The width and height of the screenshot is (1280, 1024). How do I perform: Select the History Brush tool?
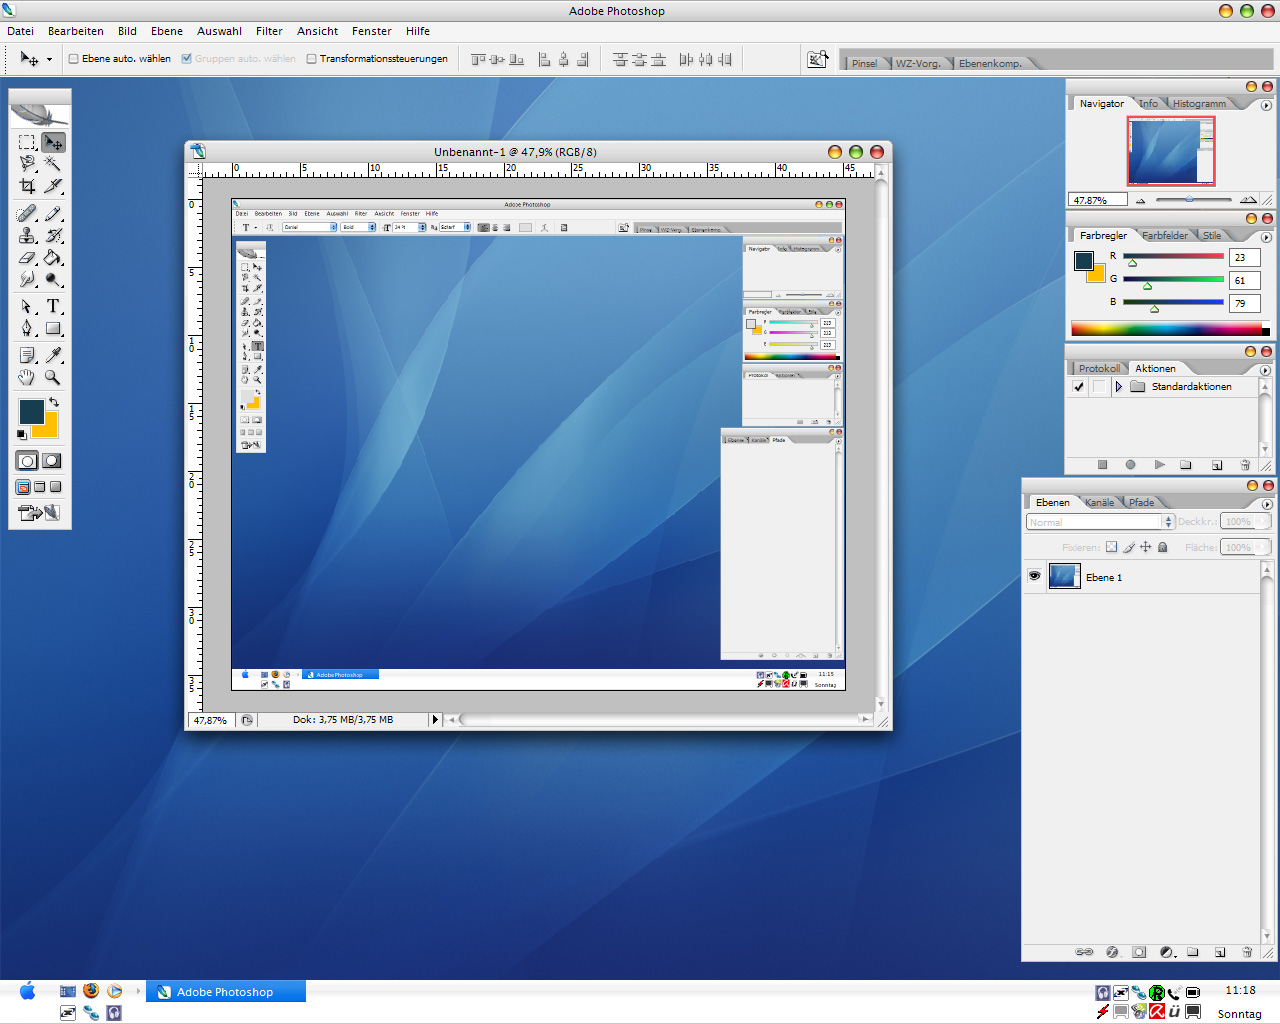click(53, 235)
